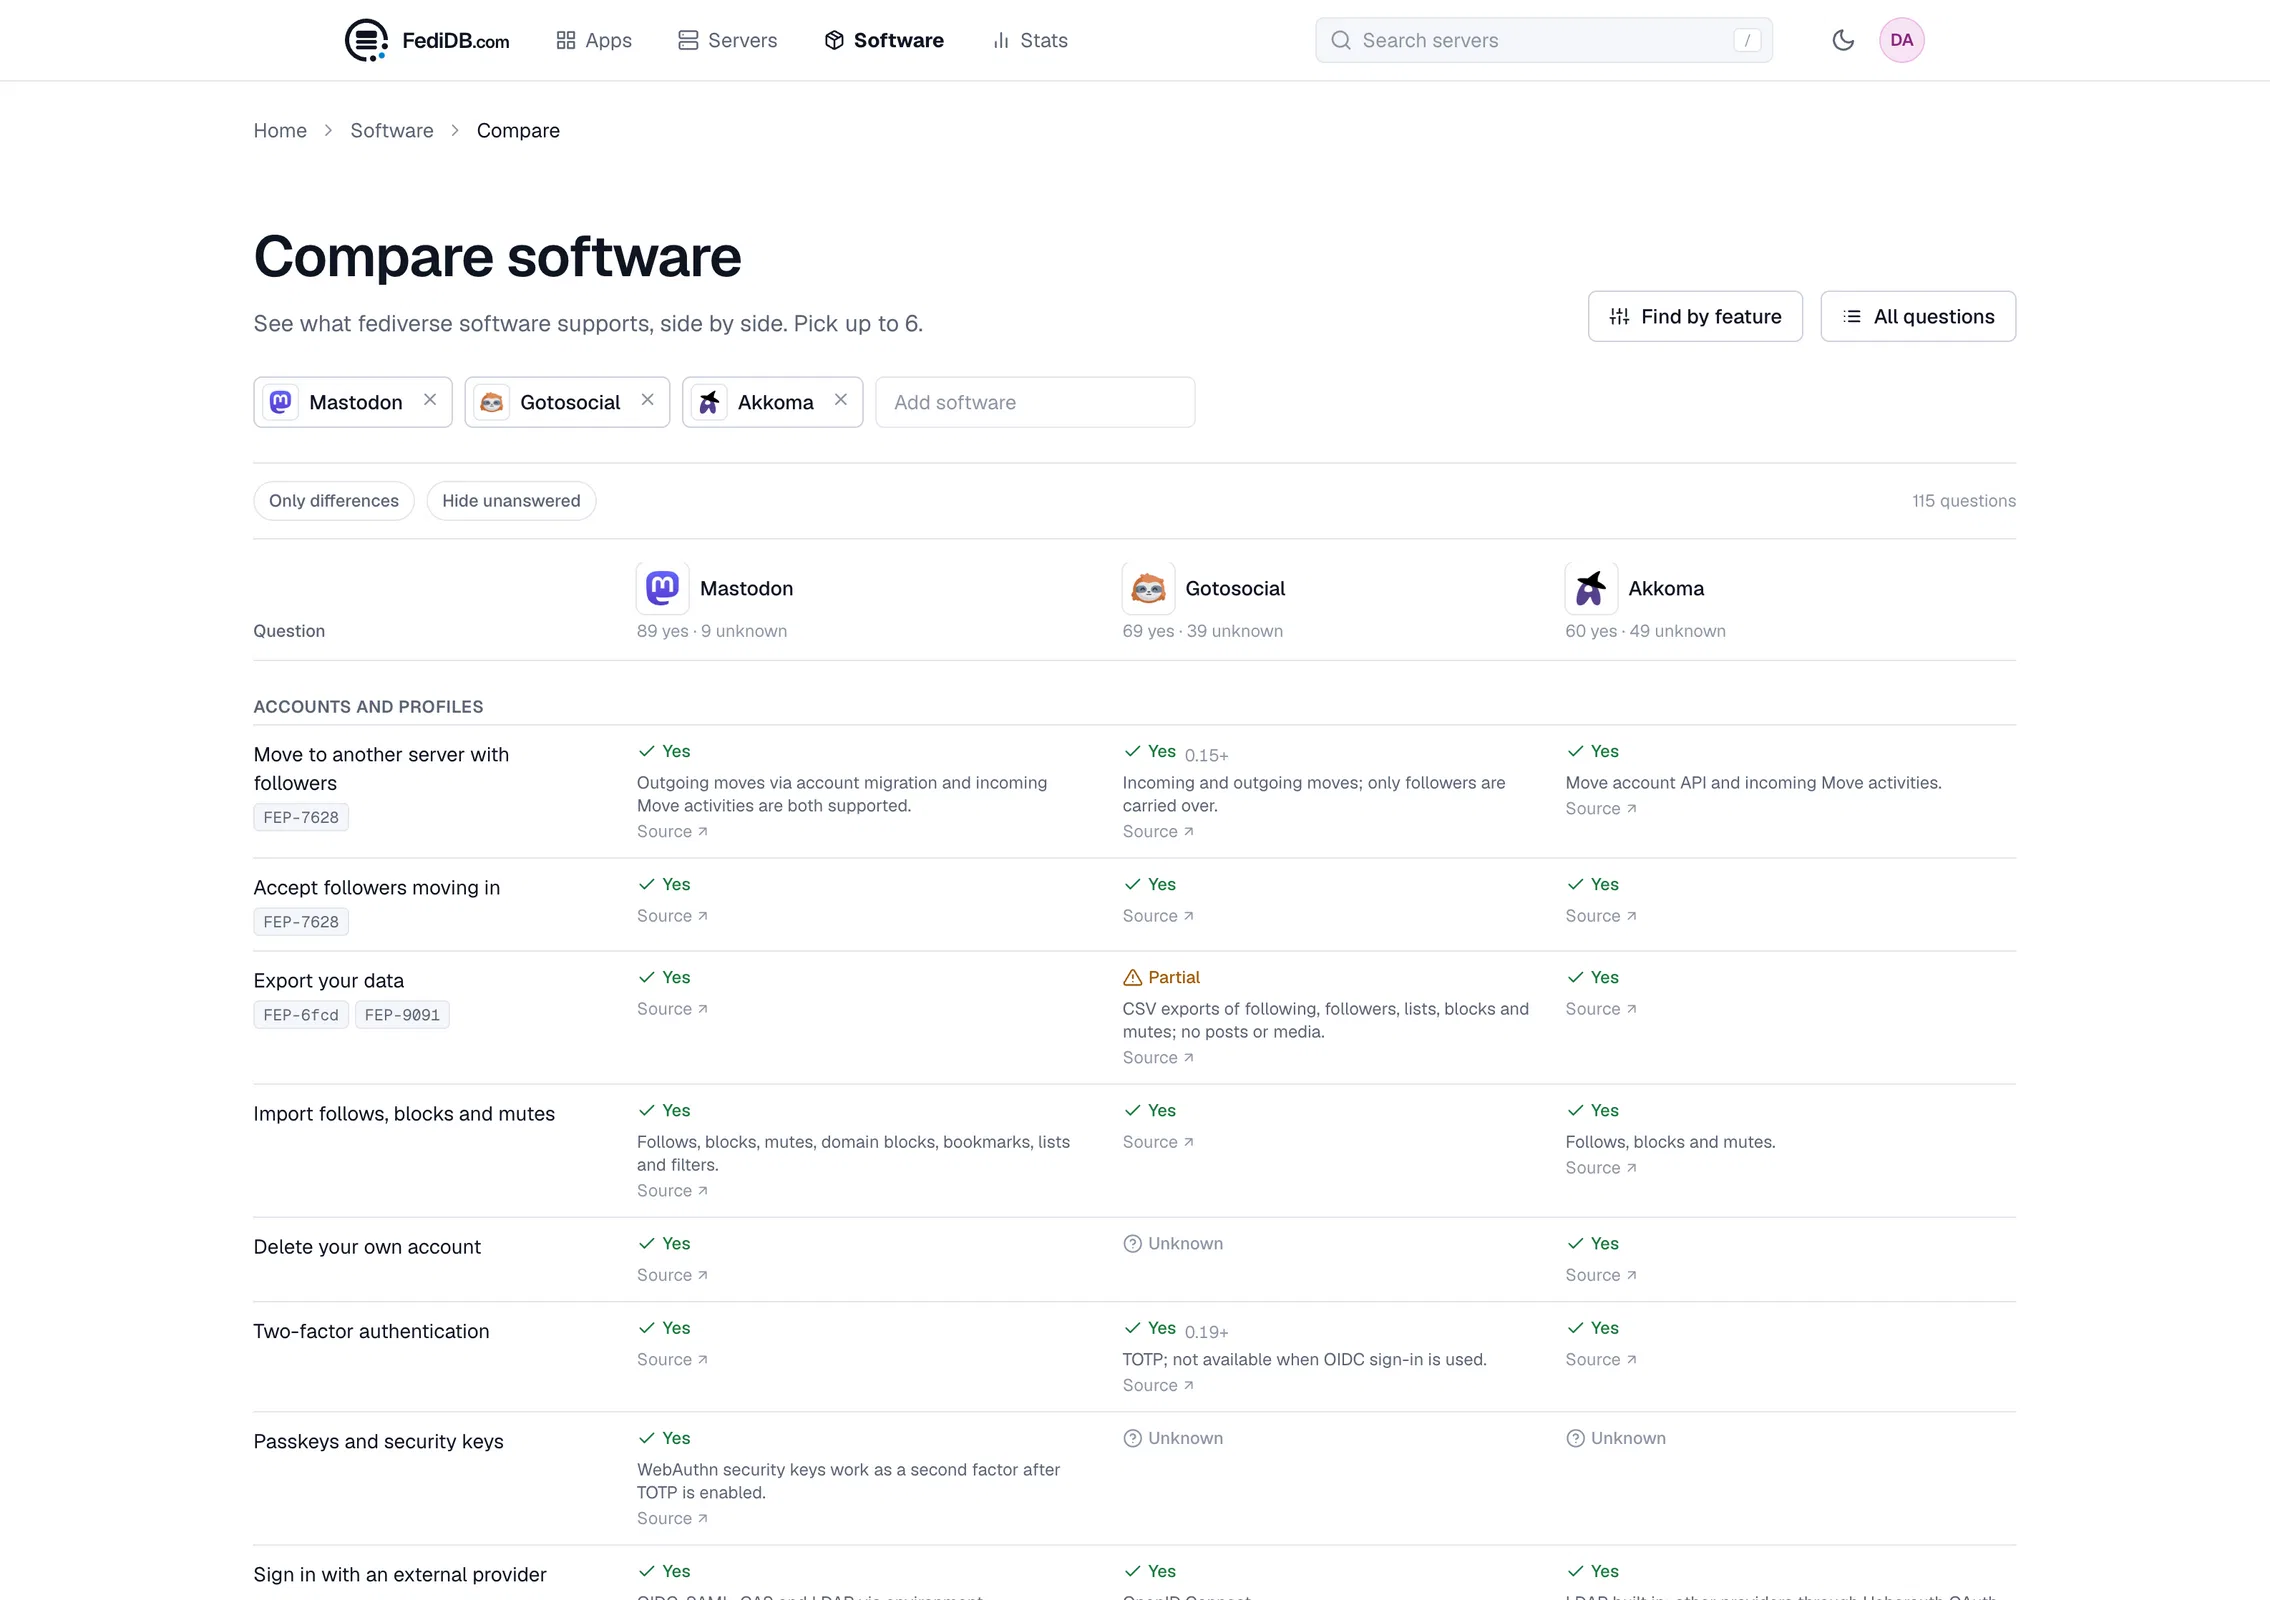Go to Servers in the top navigation
This screenshot has width=2270, height=1600.
point(727,40)
